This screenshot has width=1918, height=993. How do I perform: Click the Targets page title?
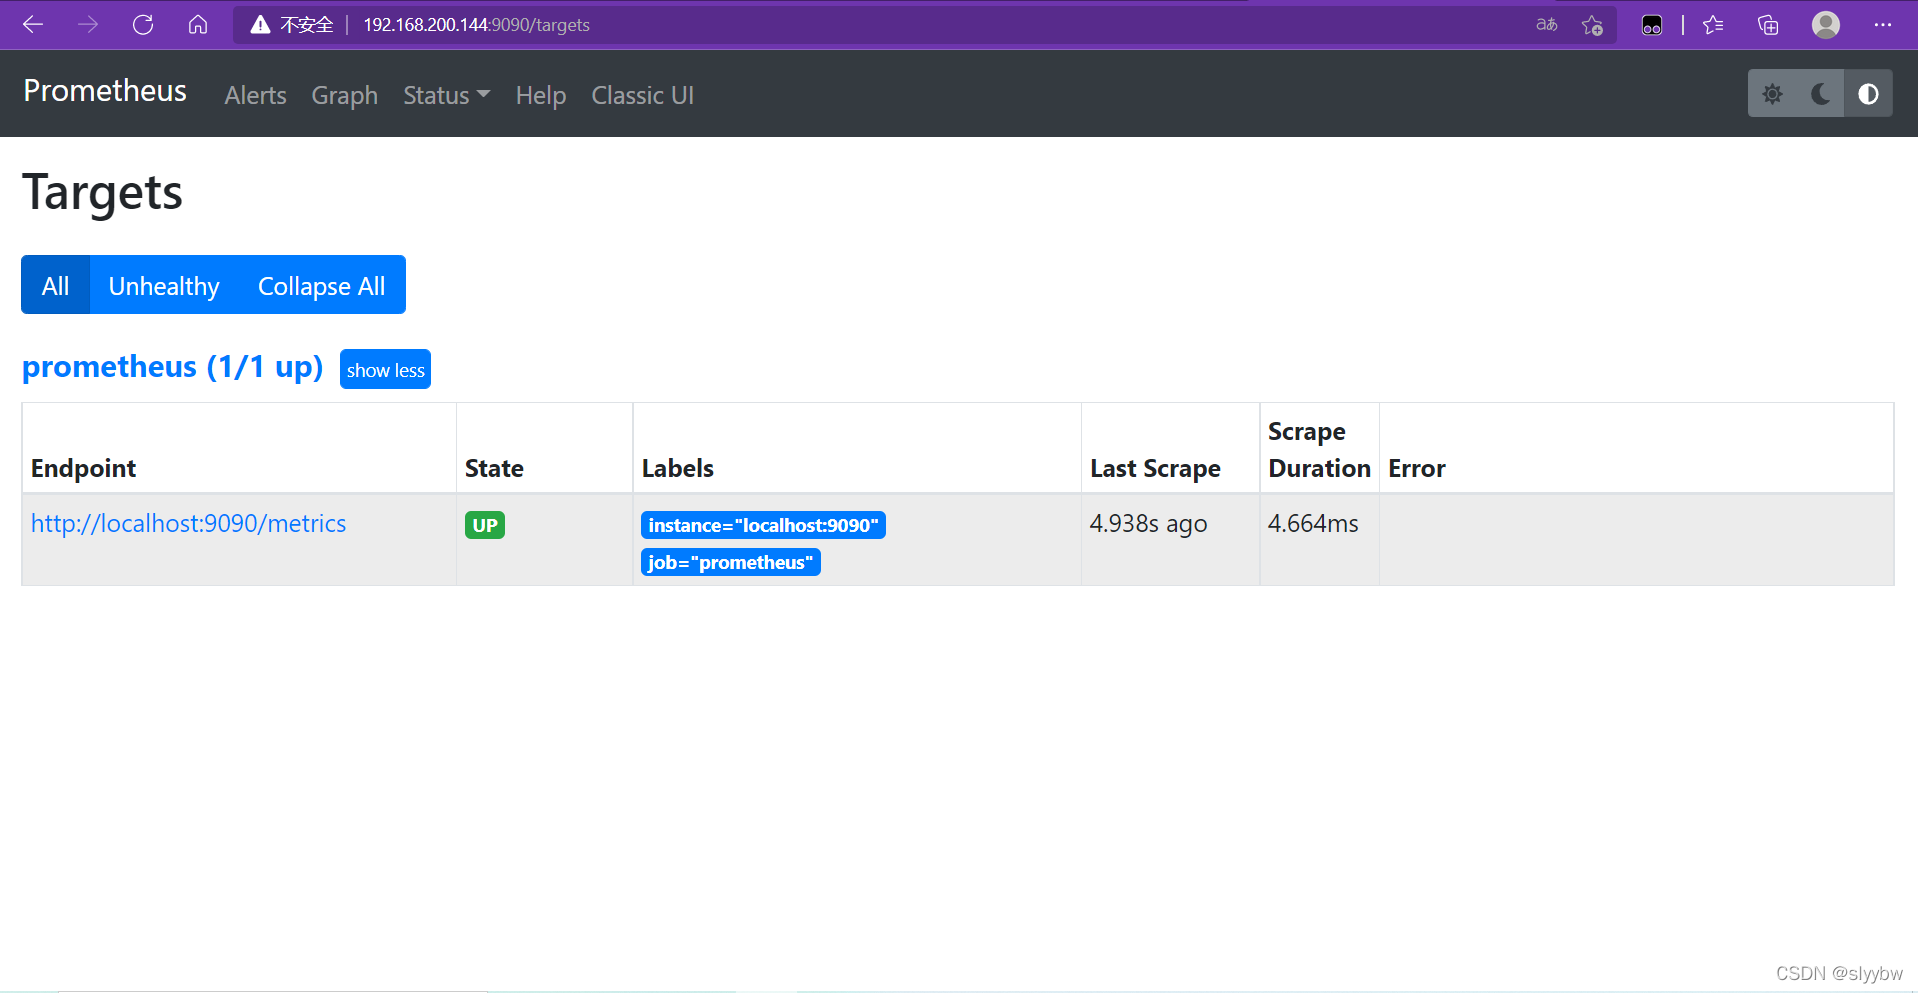point(102,192)
